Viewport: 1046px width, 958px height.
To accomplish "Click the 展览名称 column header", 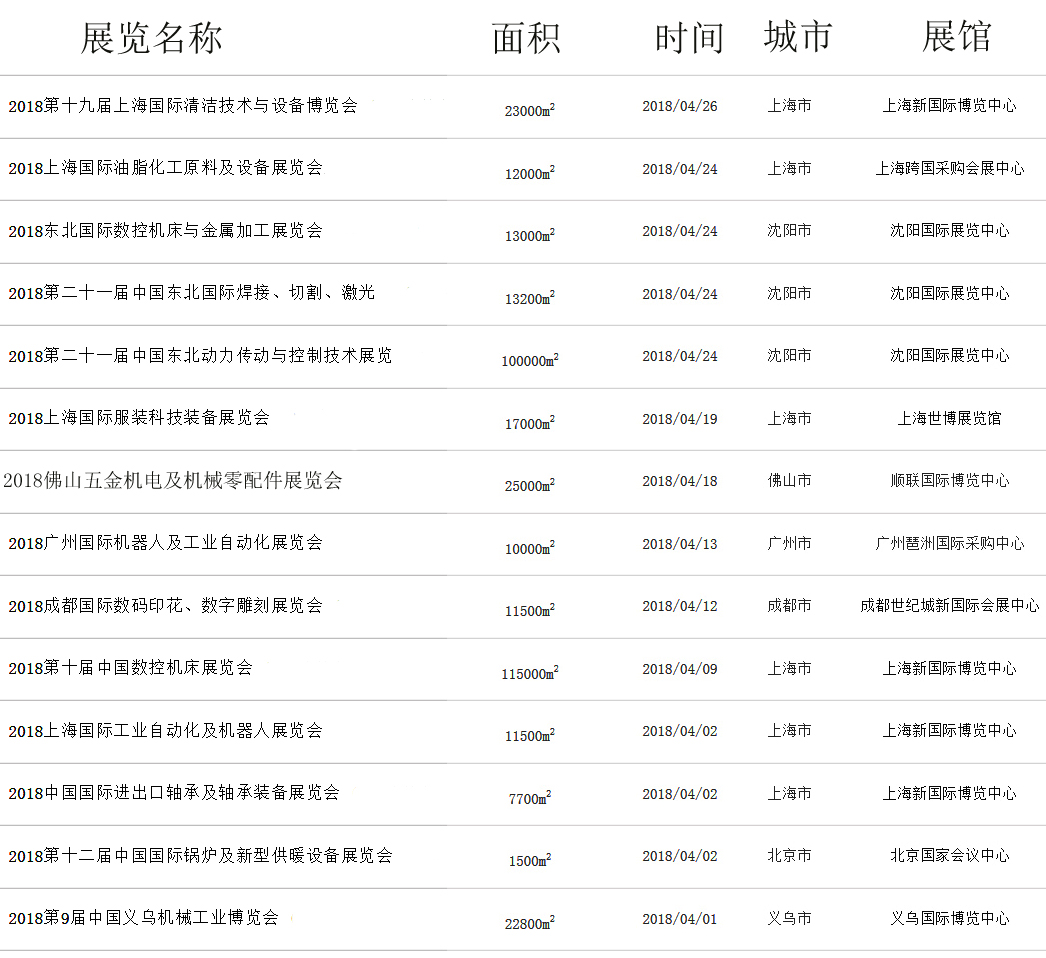I will pyautogui.click(x=151, y=38).
